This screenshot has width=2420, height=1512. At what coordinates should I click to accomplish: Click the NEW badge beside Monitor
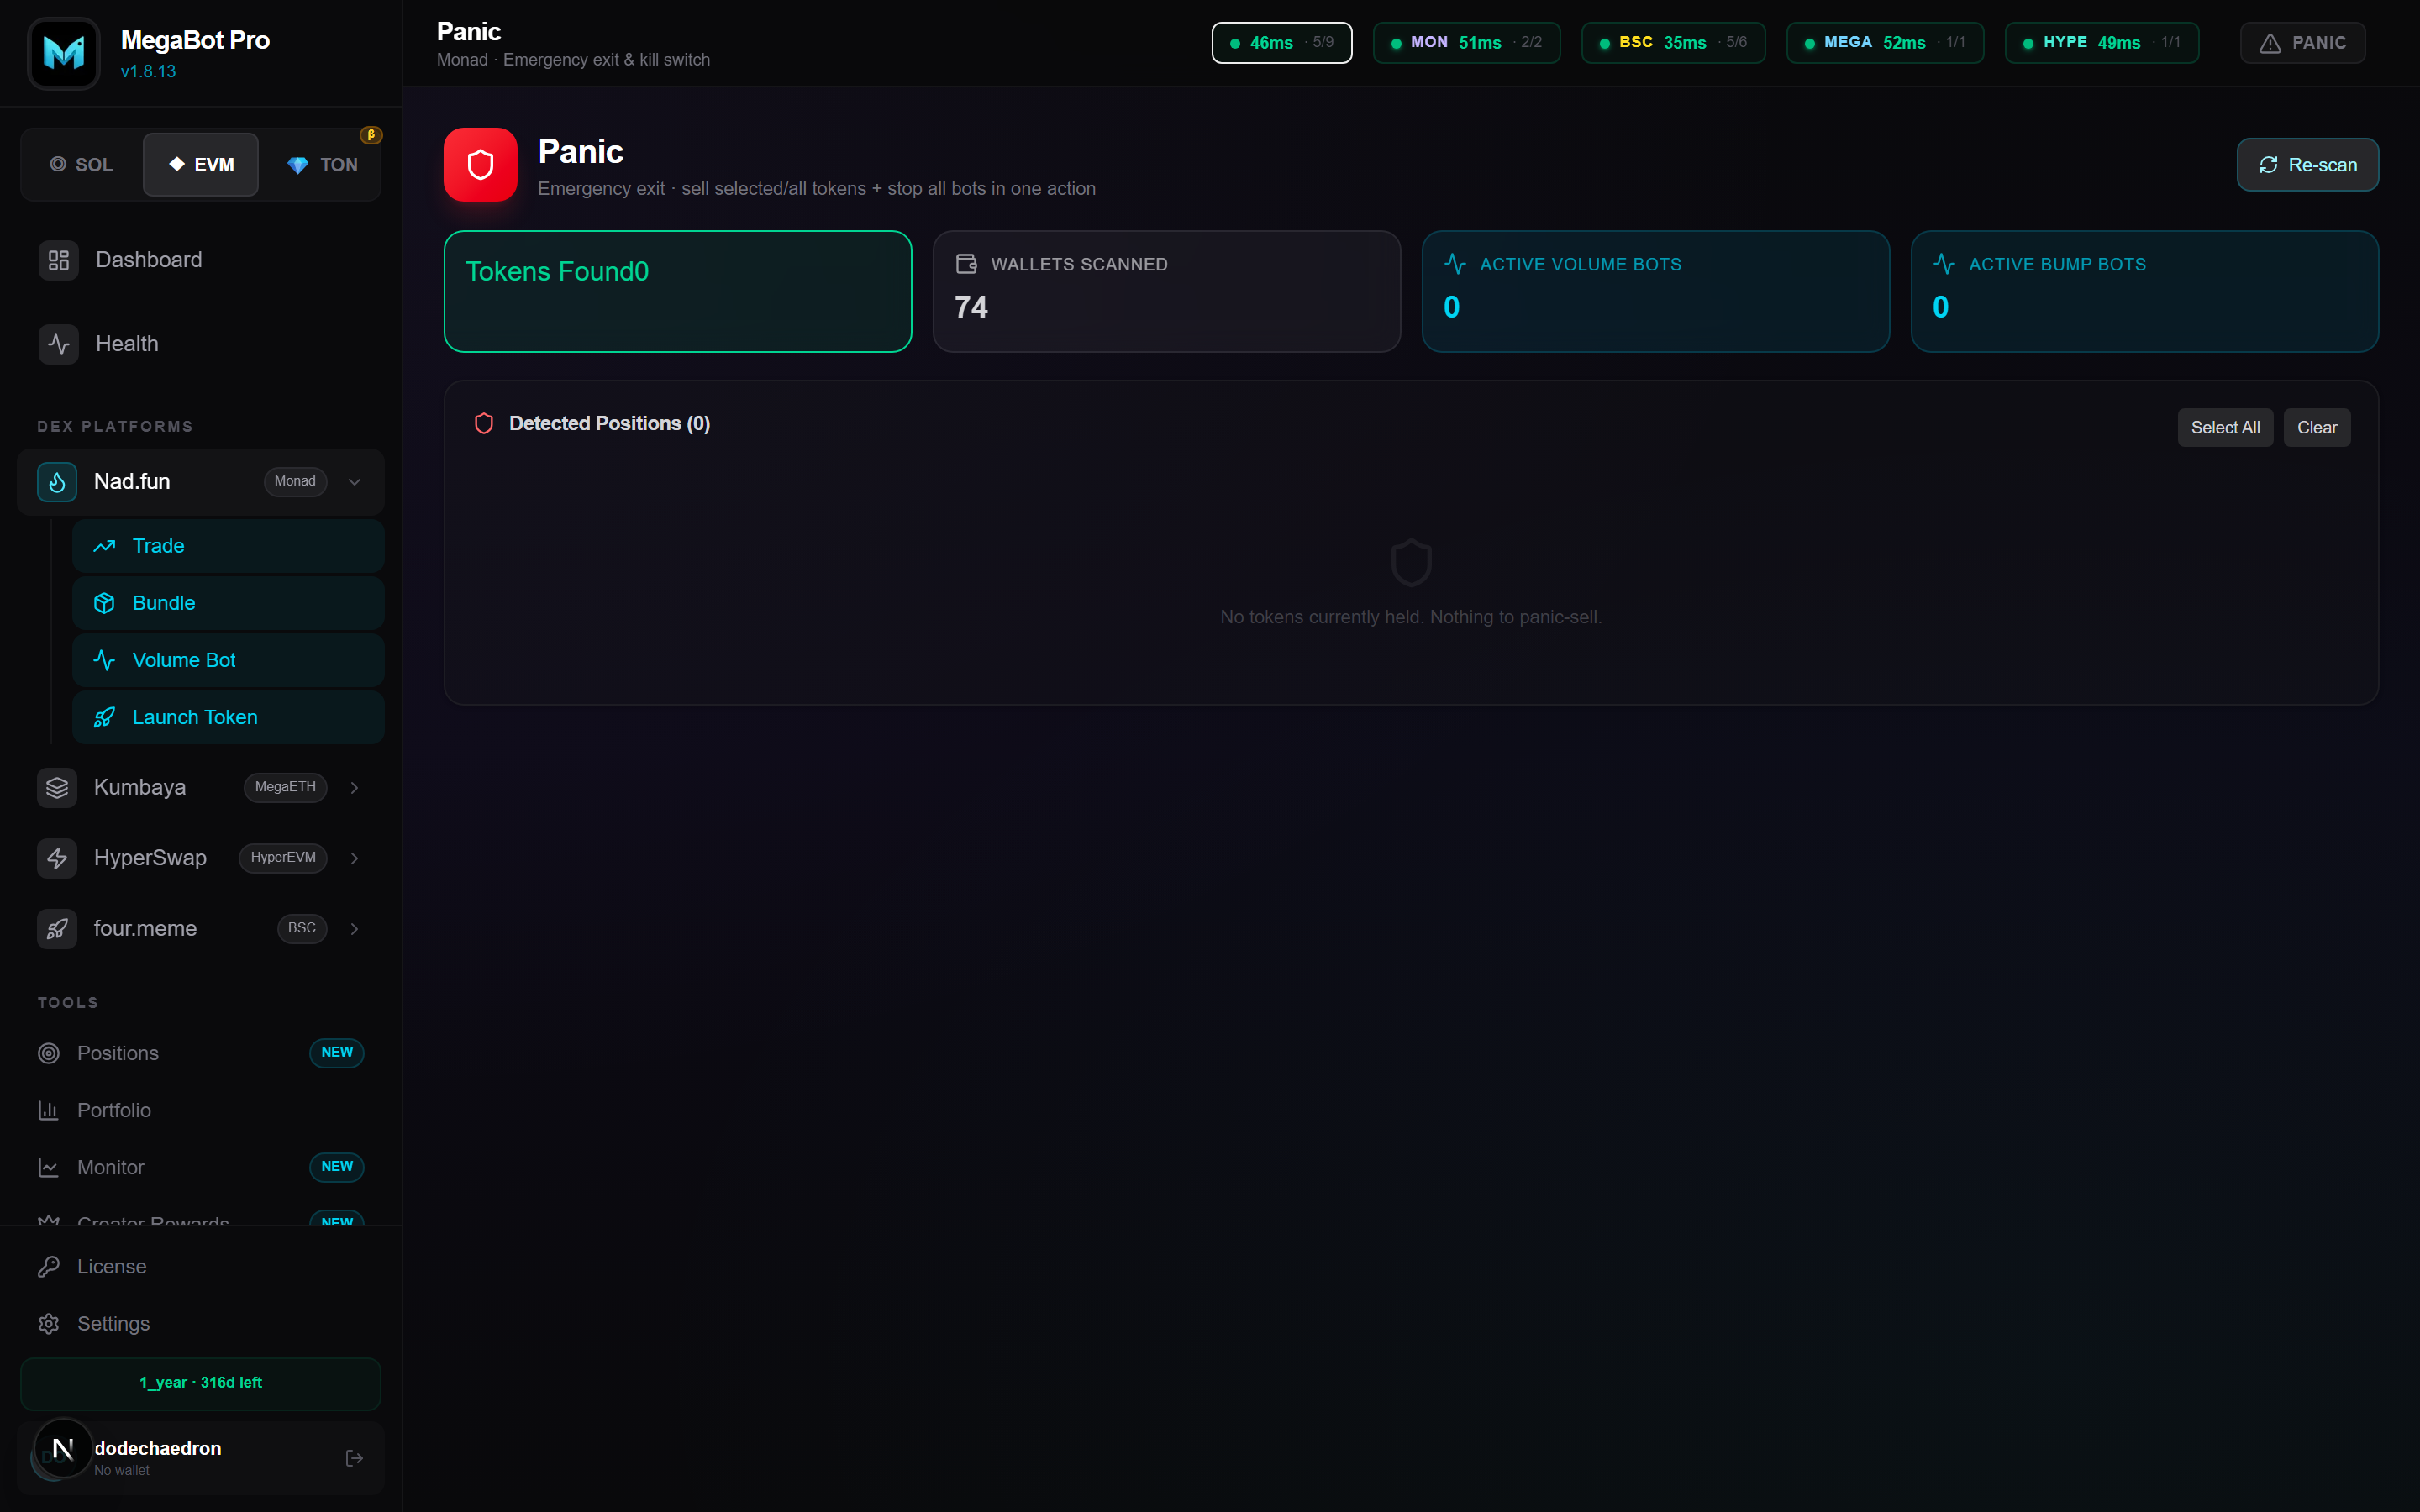tap(337, 1167)
